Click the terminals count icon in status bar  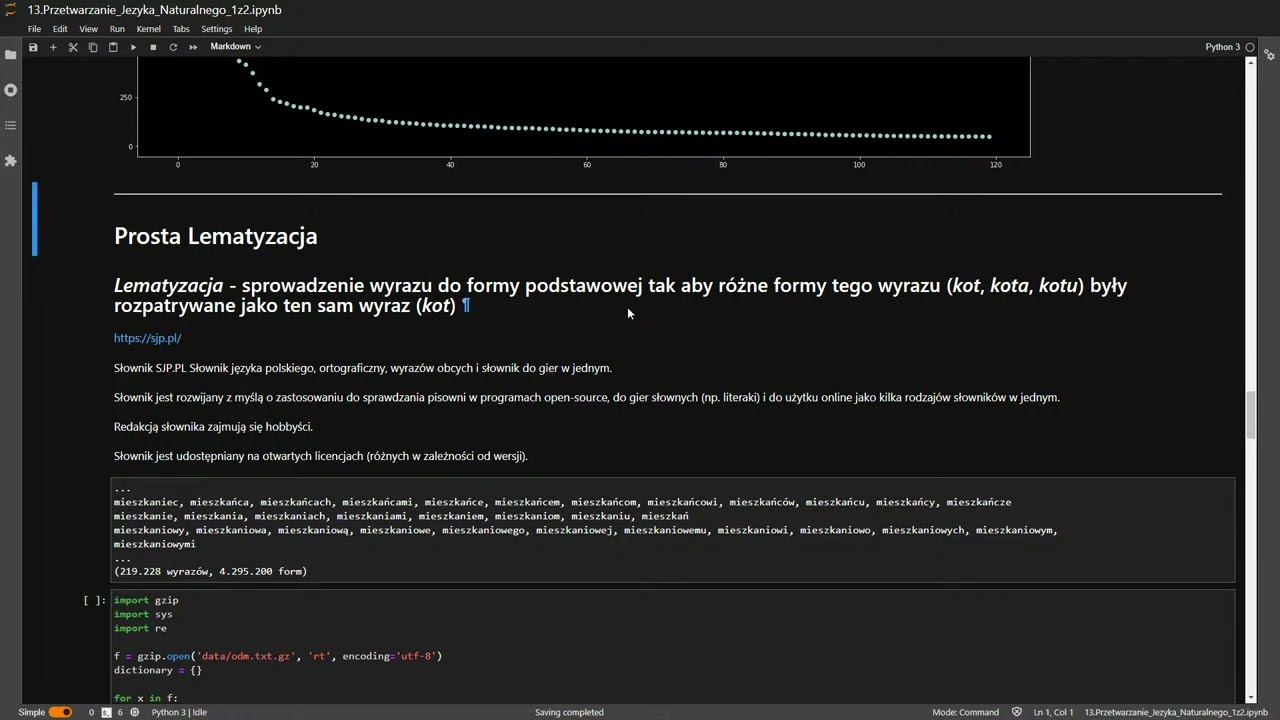pyautogui.click(x=107, y=712)
